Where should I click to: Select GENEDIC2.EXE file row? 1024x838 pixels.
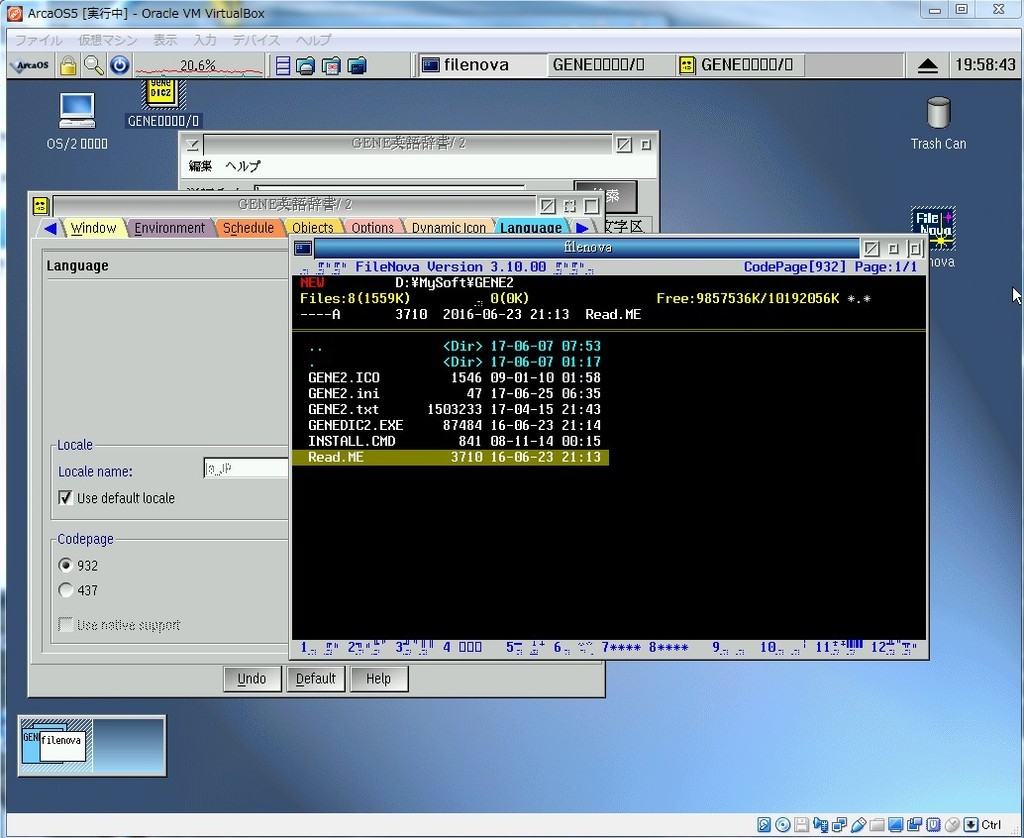(x=451, y=425)
